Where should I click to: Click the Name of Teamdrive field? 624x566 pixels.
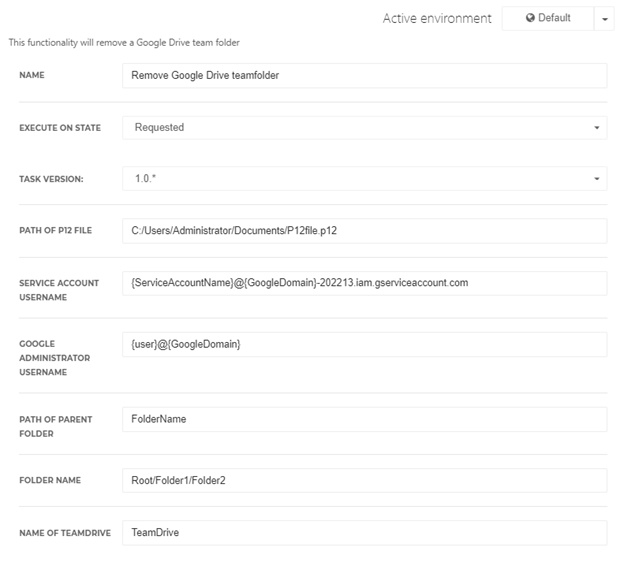point(365,533)
